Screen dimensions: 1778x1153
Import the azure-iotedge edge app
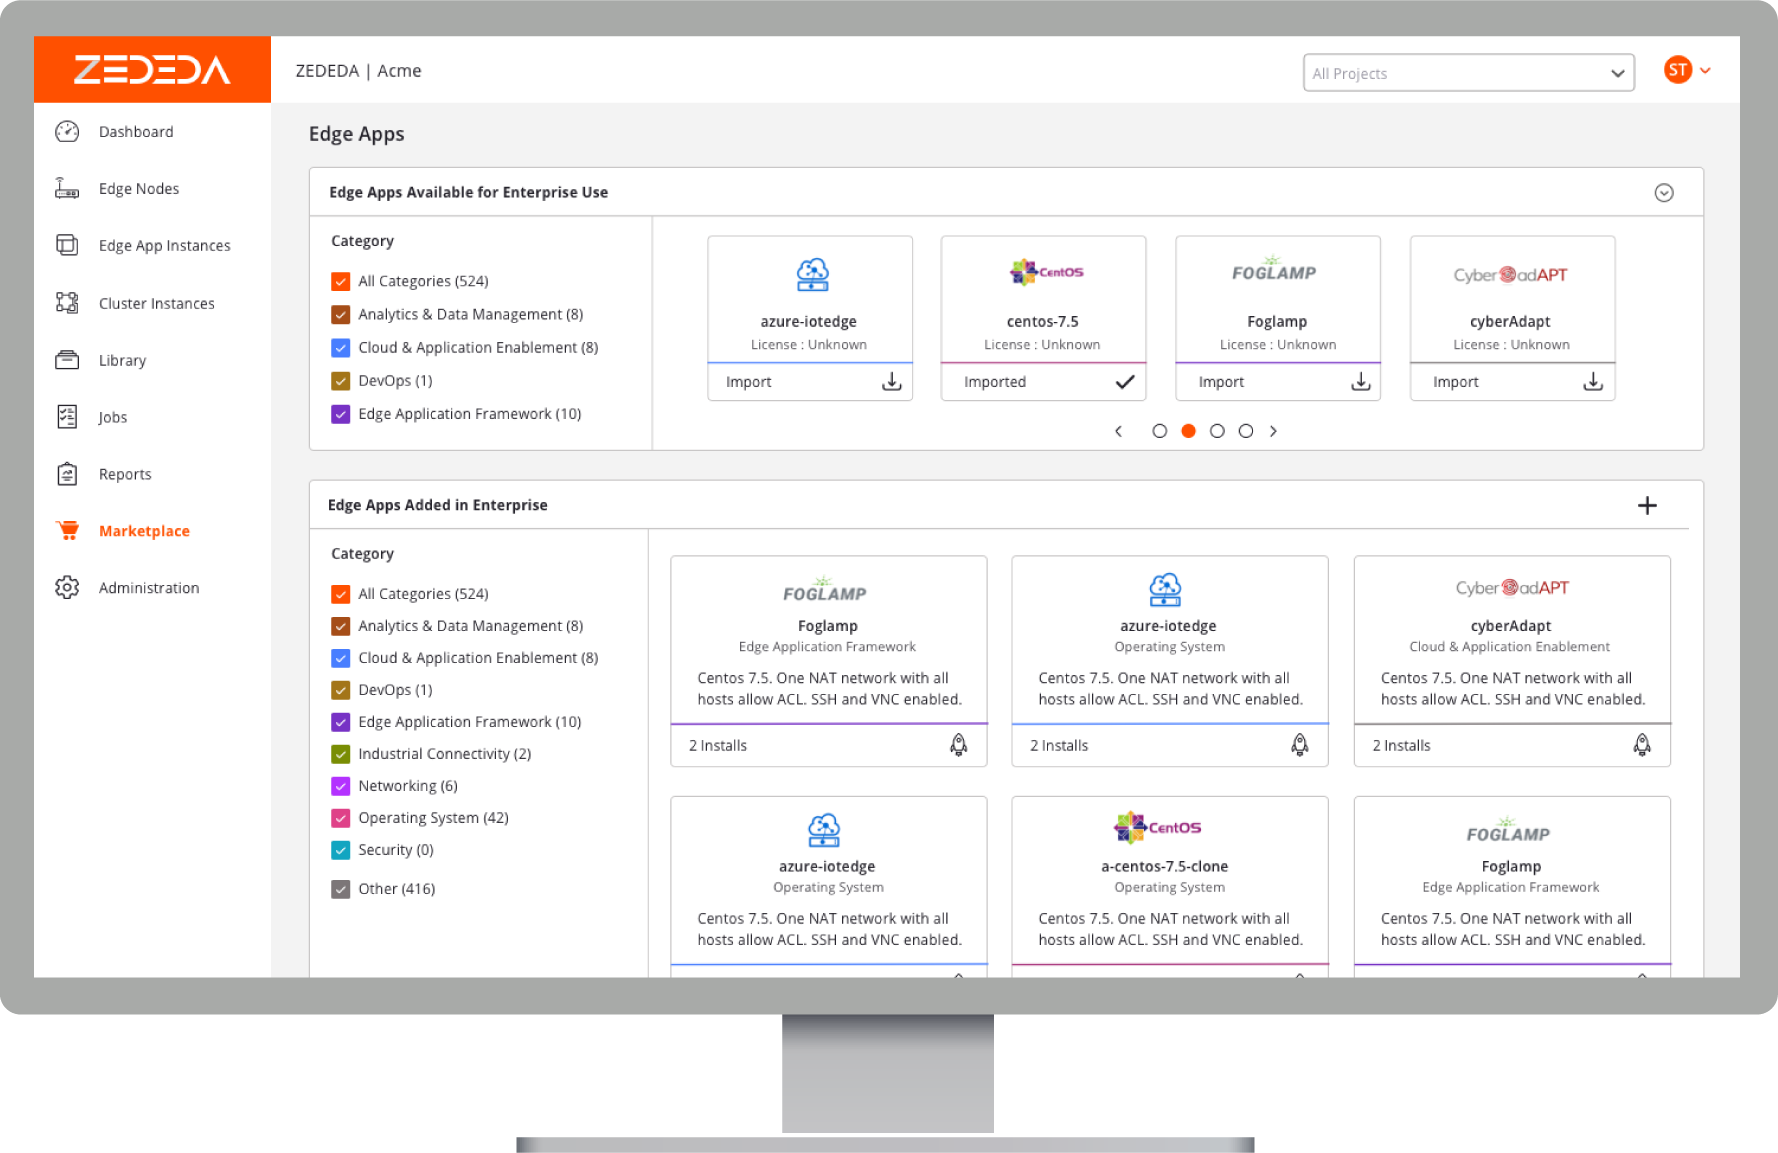tap(809, 381)
